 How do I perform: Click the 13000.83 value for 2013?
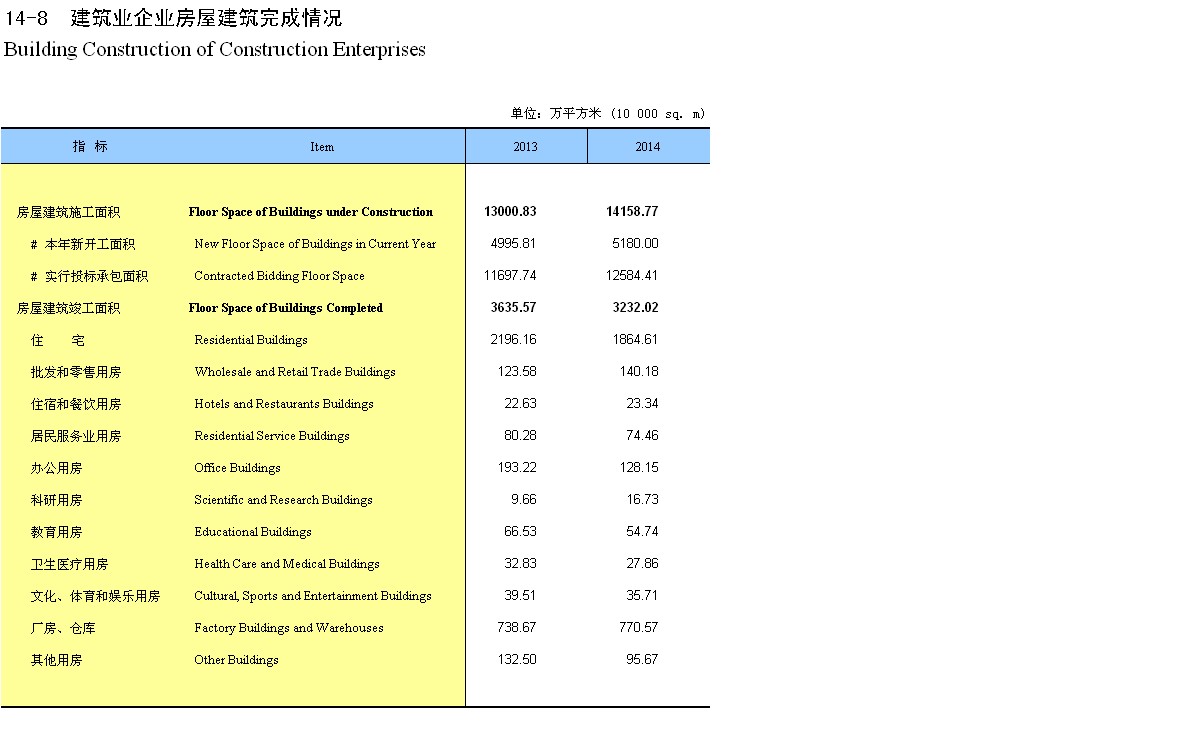click(510, 212)
